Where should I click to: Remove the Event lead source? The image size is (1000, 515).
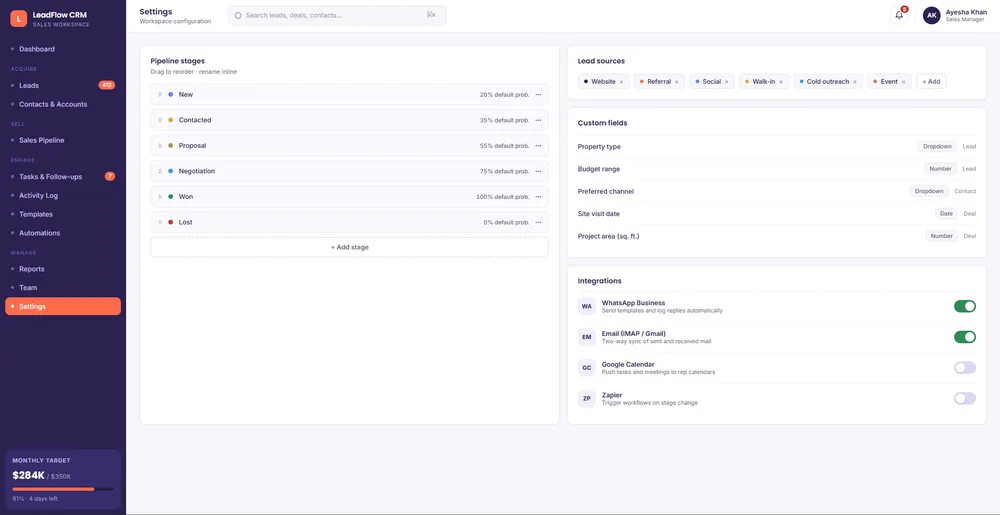pyautogui.click(x=903, y=82)
